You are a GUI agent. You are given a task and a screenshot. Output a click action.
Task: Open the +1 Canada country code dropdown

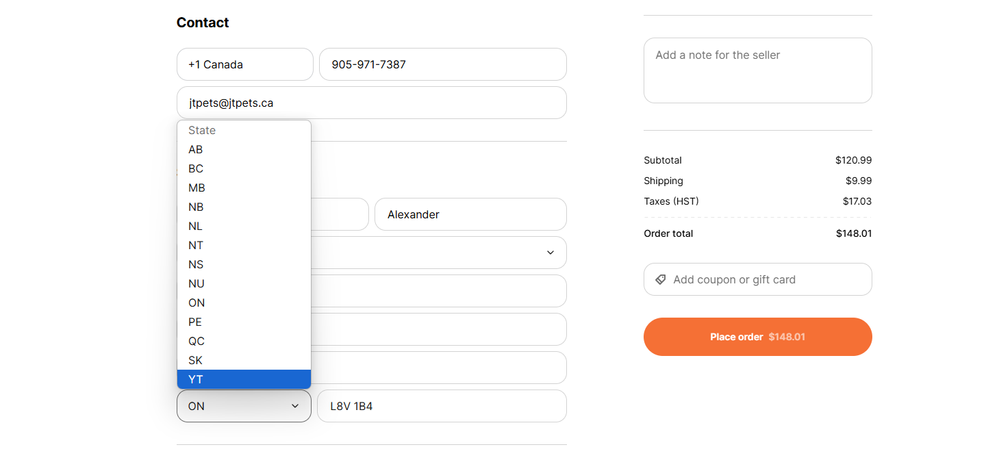(245, 65)
